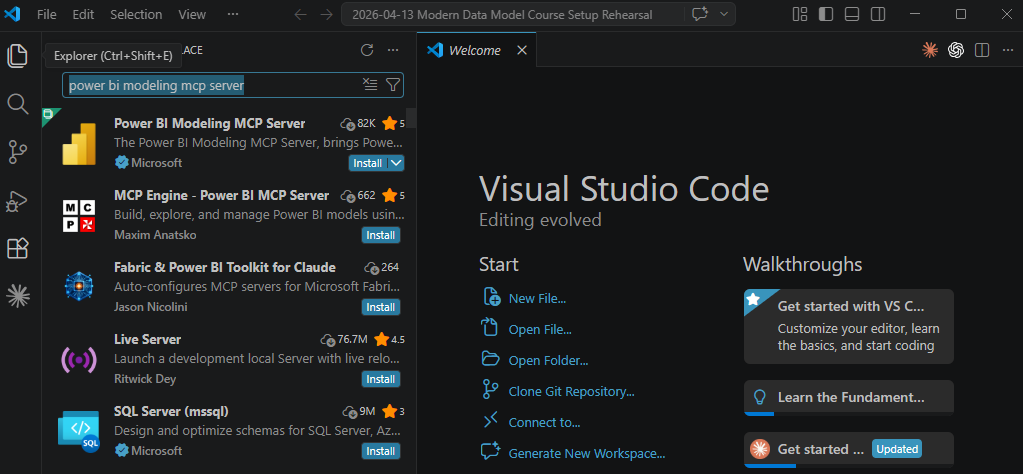Split the editor to the right
The image size is (1023, 474).
(x=982, y=50)
